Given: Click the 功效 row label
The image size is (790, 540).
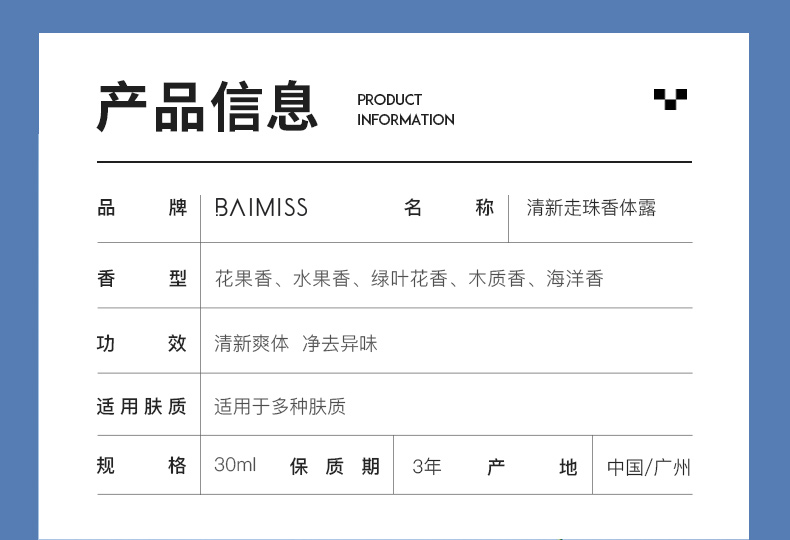Looking at the screenshot, I should pos(142,343).
